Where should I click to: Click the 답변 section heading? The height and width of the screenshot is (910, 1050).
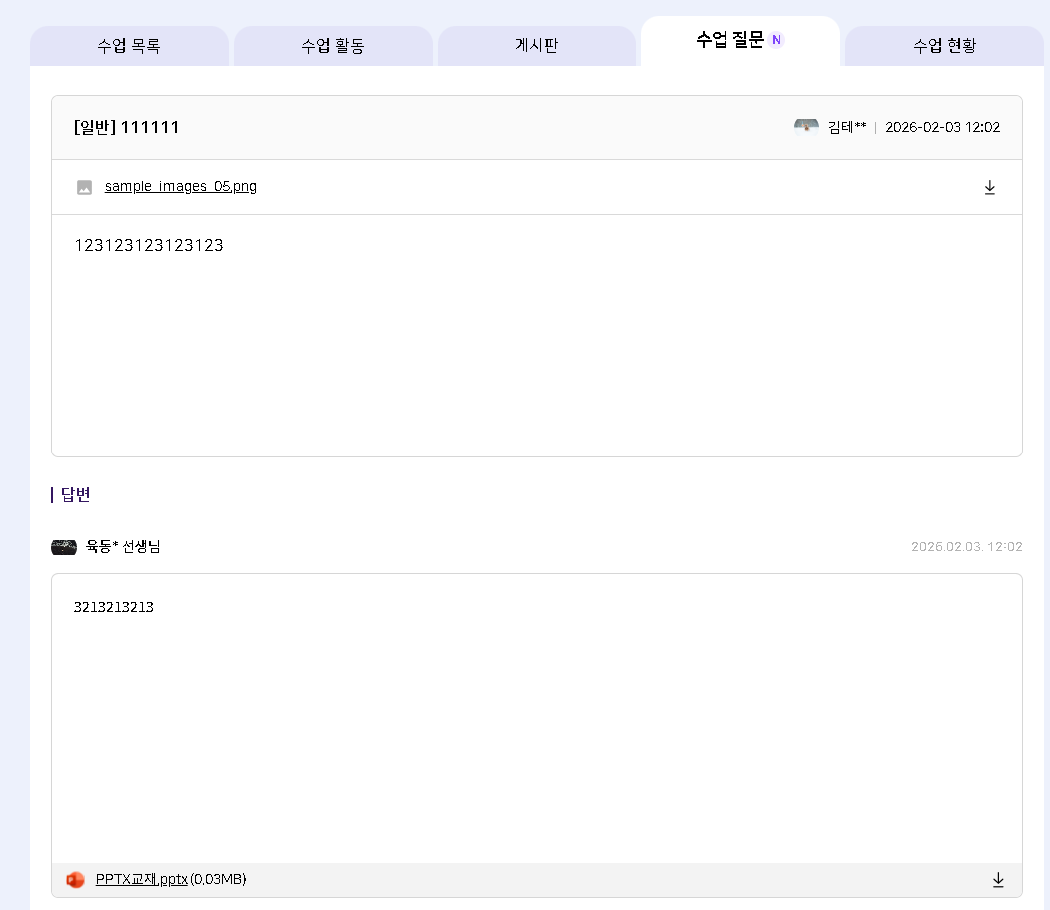(x=75, y=494)
